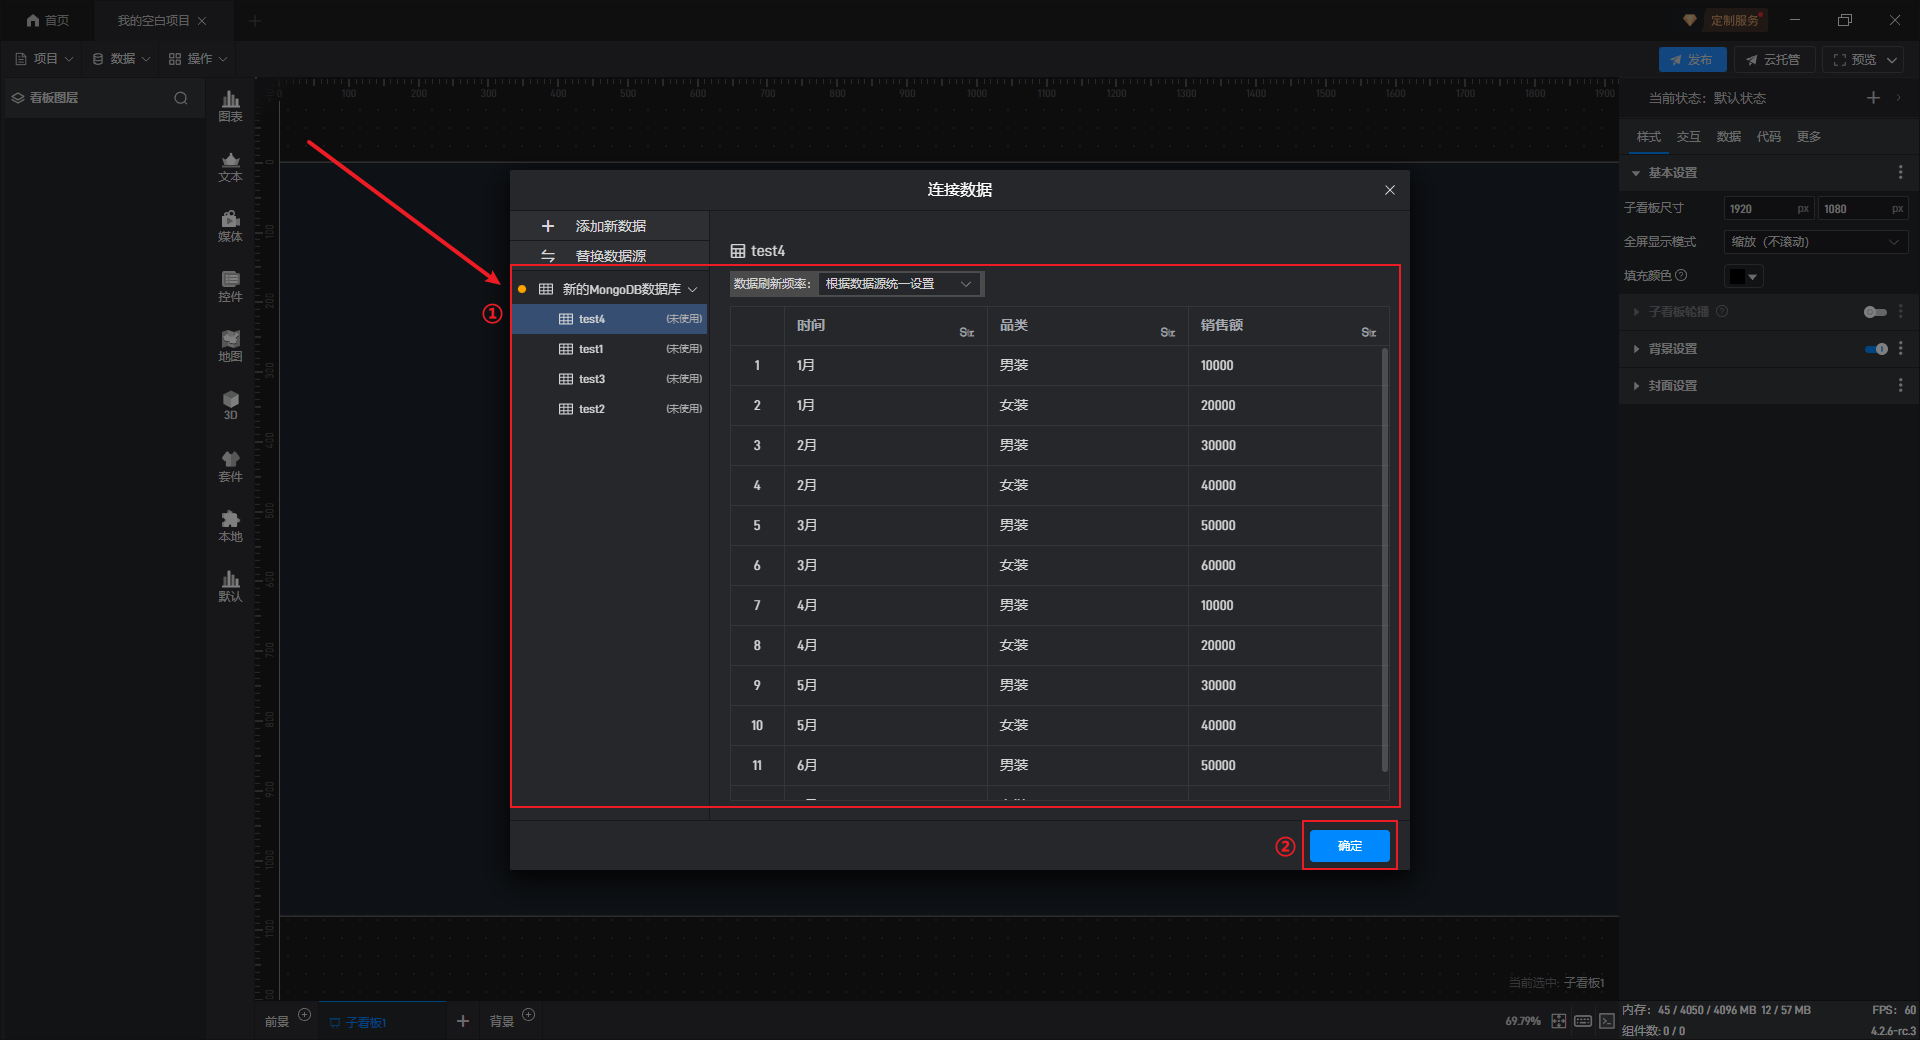Select the test2 table in the tree

coord(610,409)
